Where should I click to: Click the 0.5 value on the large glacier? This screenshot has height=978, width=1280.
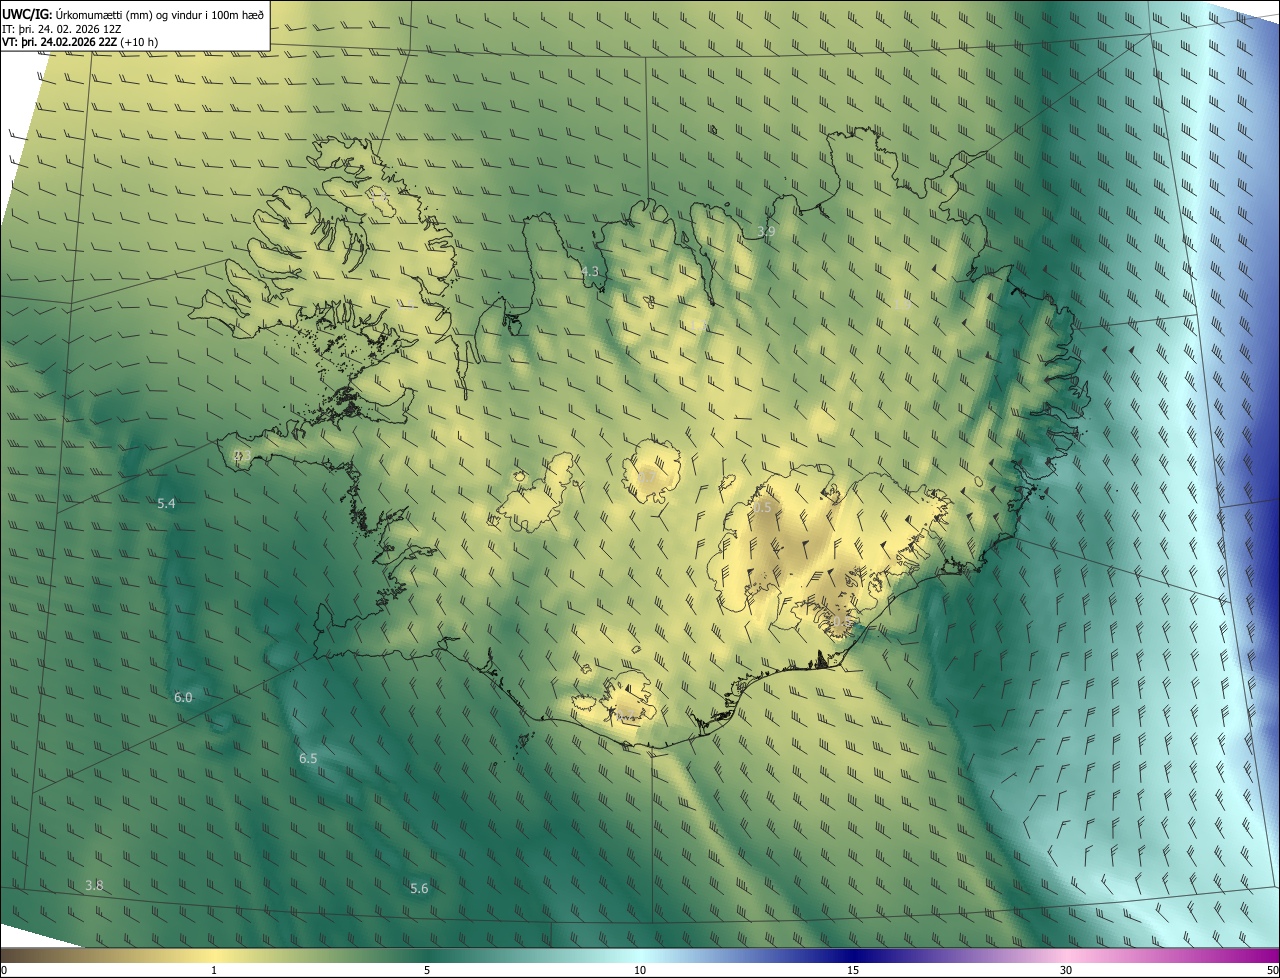point(762,508)
